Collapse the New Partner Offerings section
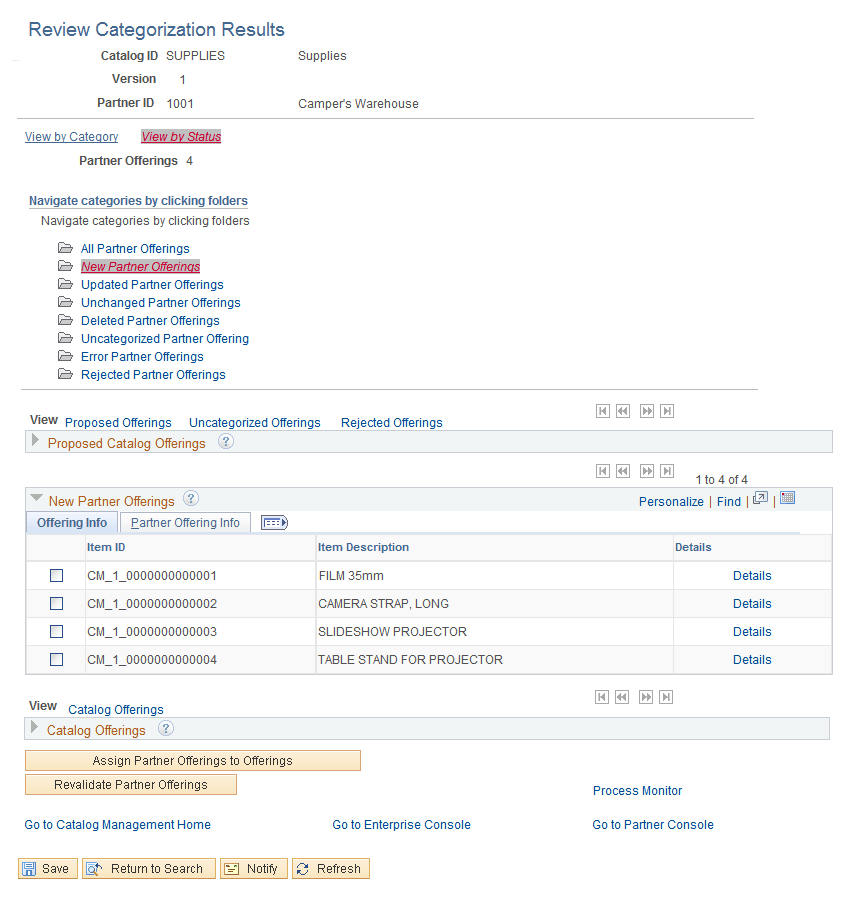Image resolution: width=858 pixels, height=901 pixels. (x=37, y=499)
